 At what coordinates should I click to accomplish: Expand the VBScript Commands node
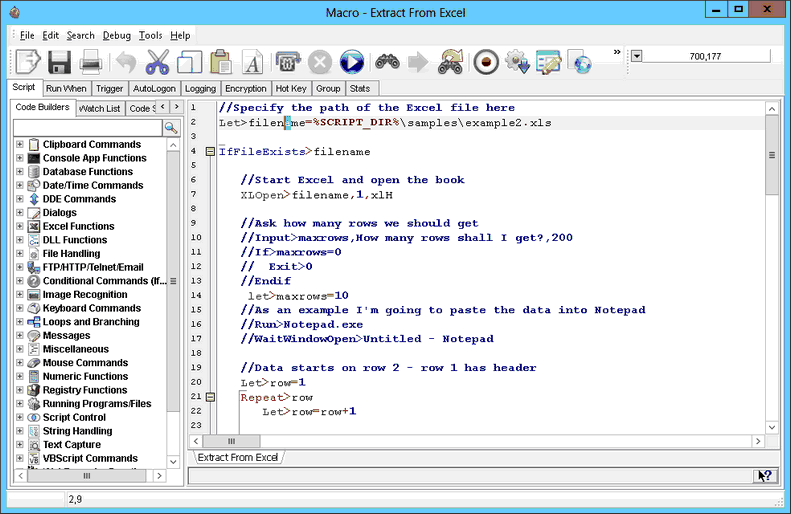(x=20, y=458)
